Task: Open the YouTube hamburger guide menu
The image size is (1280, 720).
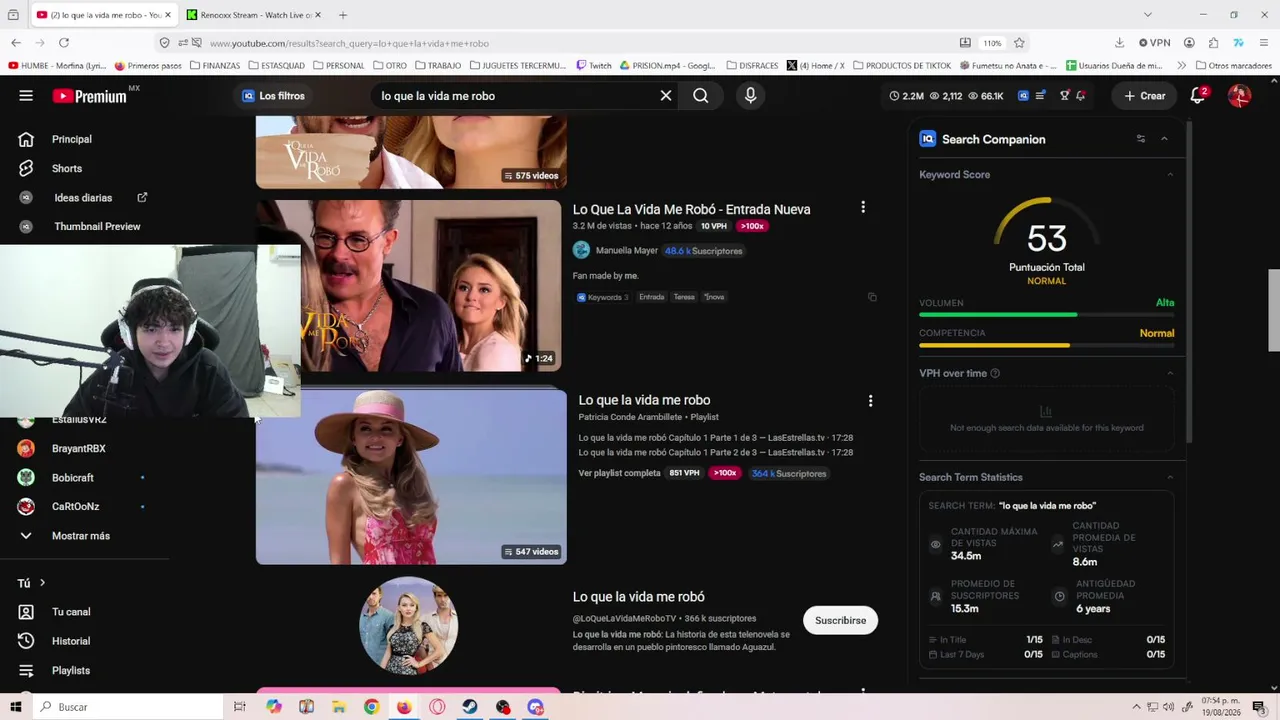Action: pyautogui.click(x=26, y=96)
